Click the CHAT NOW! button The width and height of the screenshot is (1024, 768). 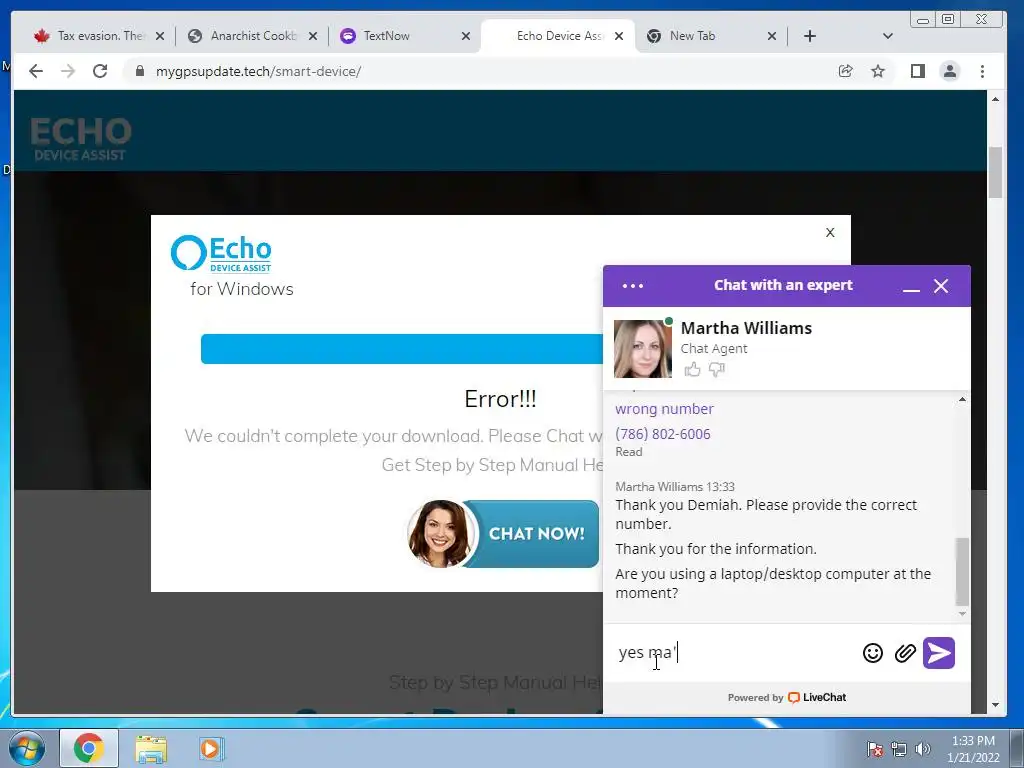tap(502, 534)
